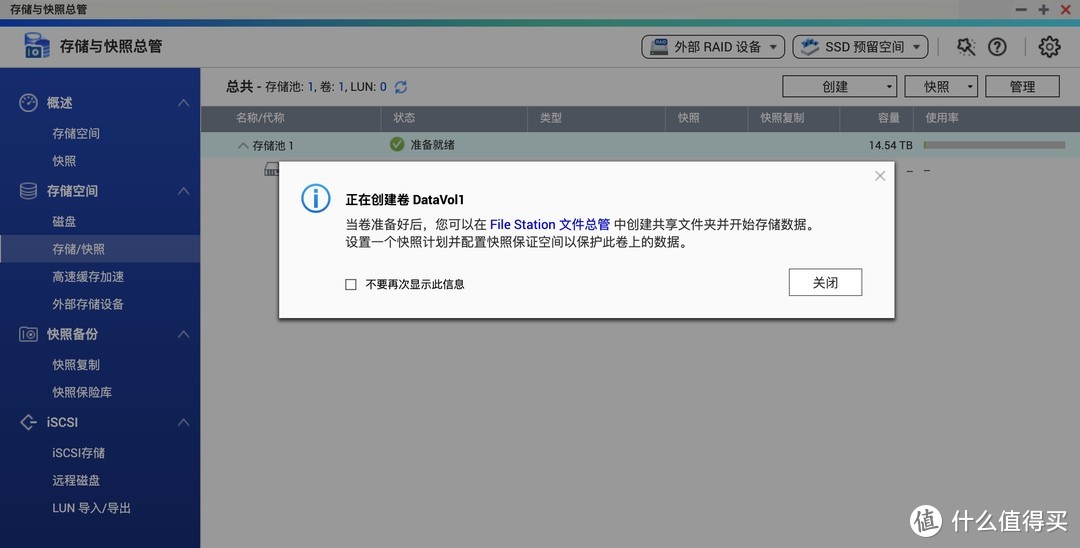Maximize the window with the plus button
This screenshot has height=548, width=1080.
tap(1043, 10)
